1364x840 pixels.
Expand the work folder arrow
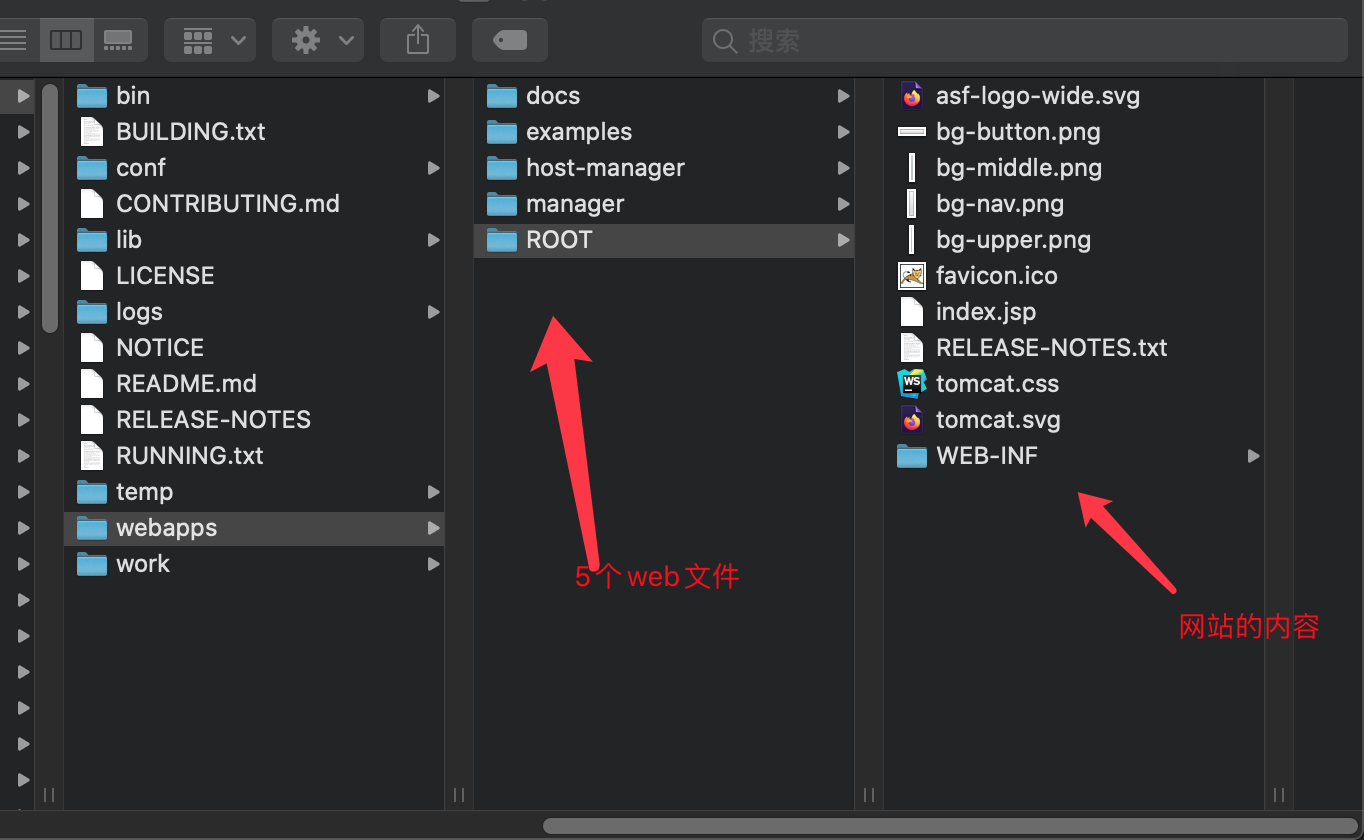(x=433, y=564)
